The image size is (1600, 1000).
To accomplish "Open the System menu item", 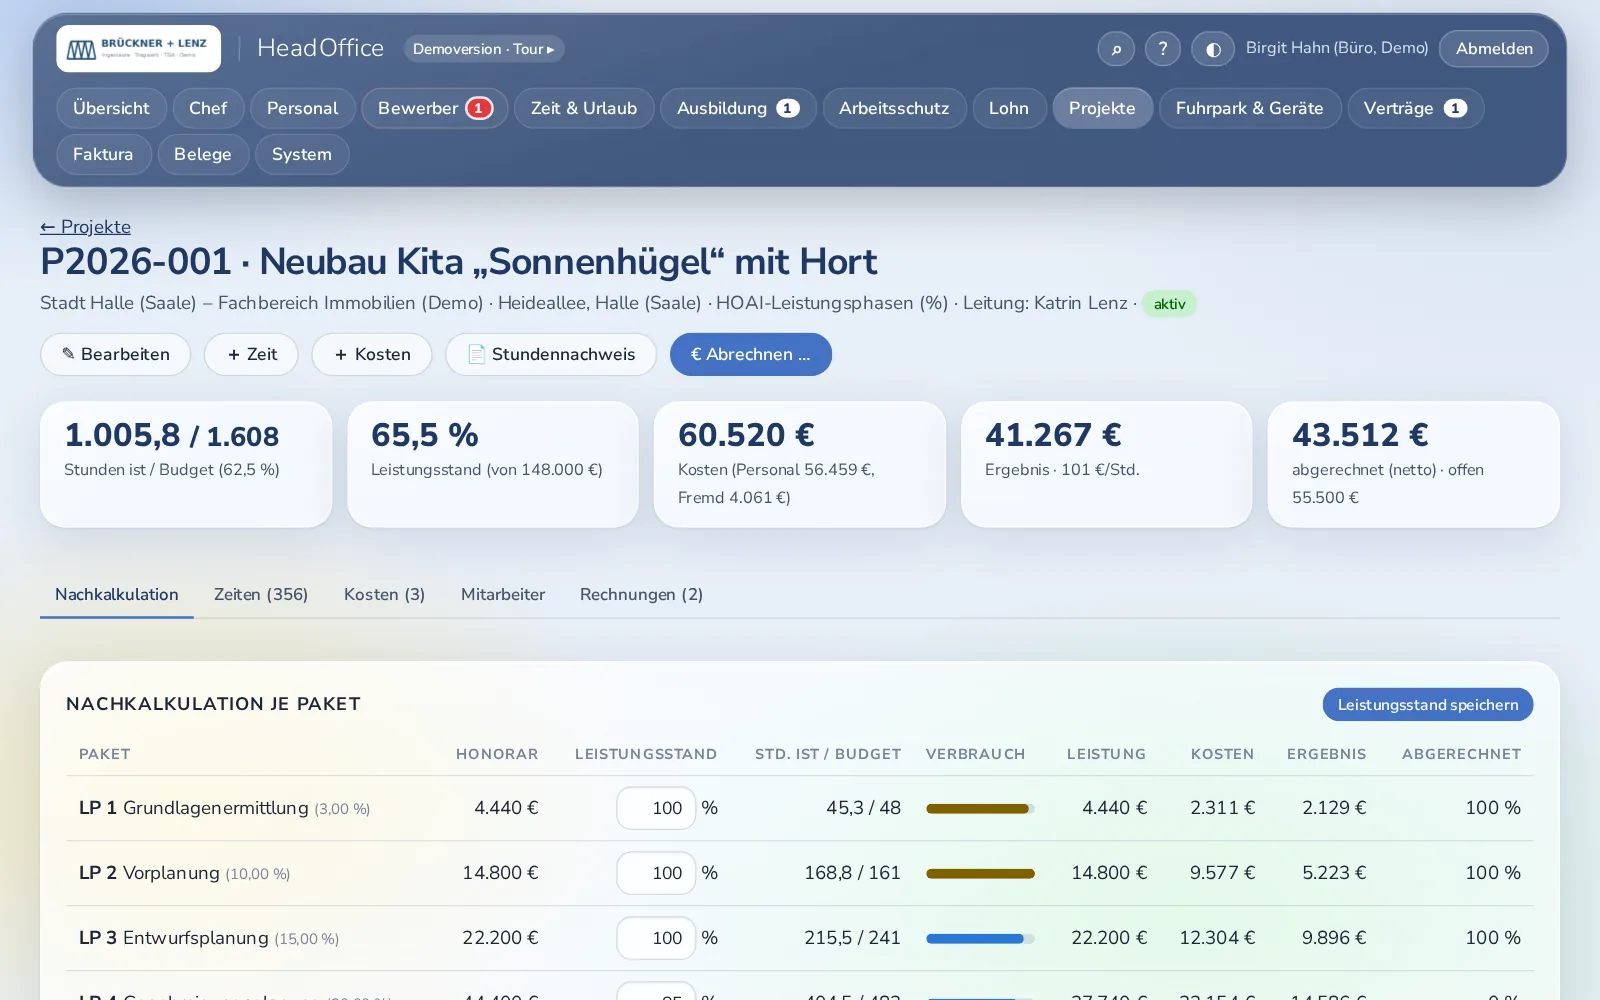I will pos(302,154).
